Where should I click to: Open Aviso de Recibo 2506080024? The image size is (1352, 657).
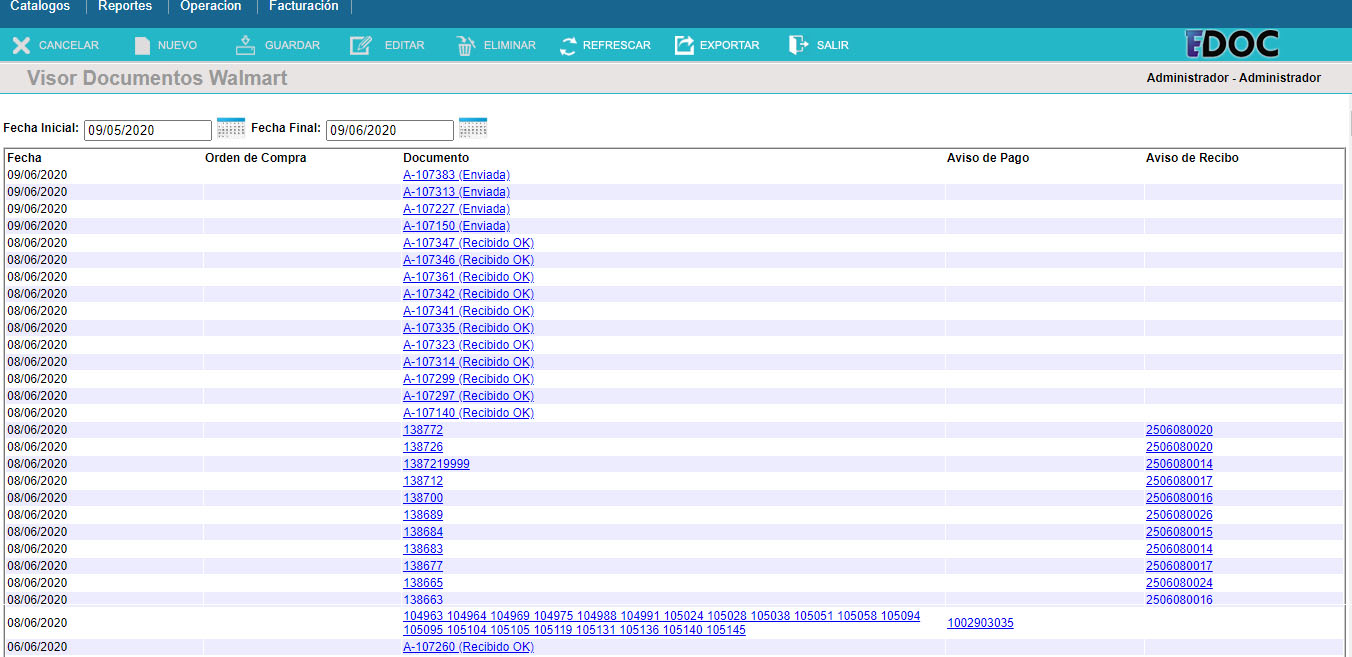1179,583
